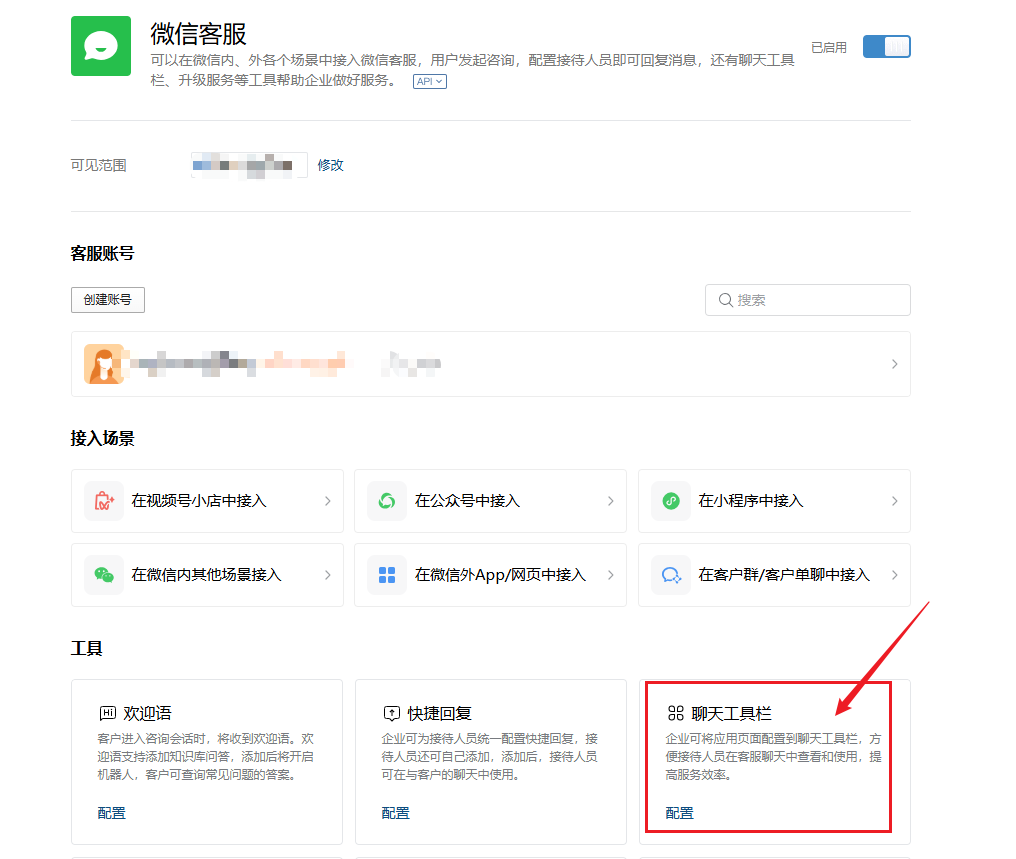This screenshot has height=859, width=1016.
Task: Open 在微信外App/网页中接入 scenario
Action: 491,575
